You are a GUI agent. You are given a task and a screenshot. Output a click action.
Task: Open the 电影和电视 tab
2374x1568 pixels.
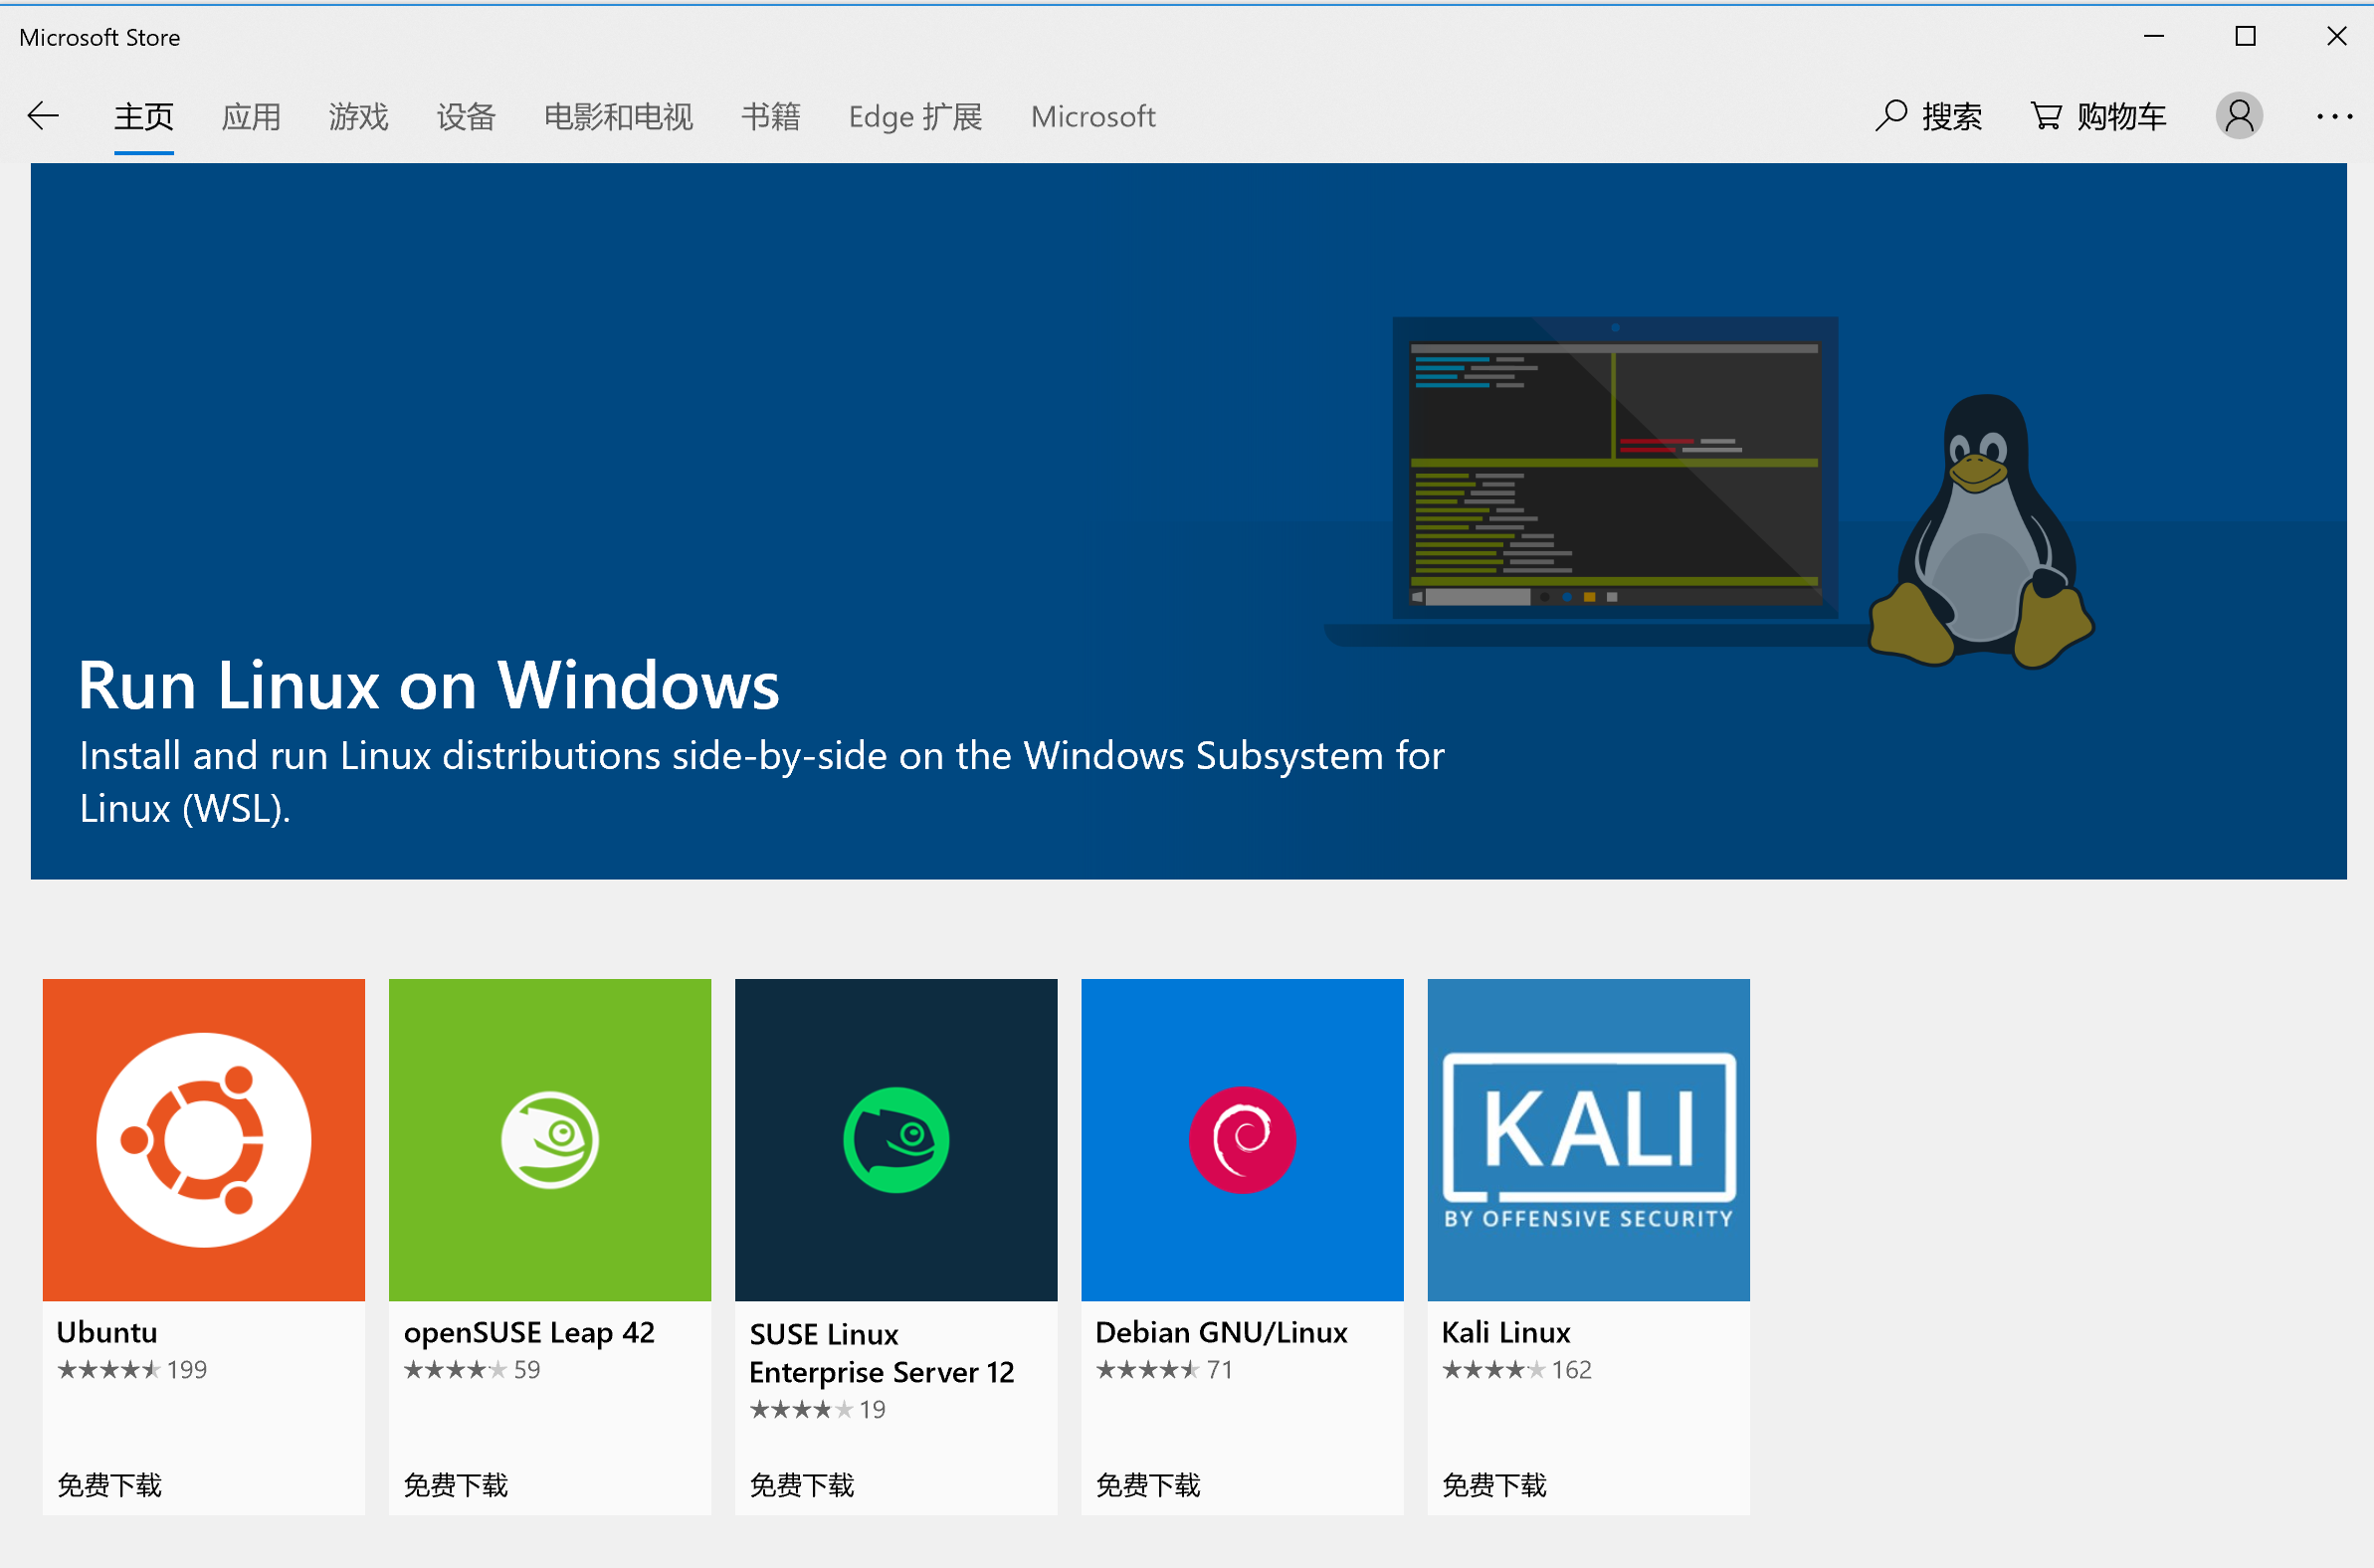click(618, 116)
